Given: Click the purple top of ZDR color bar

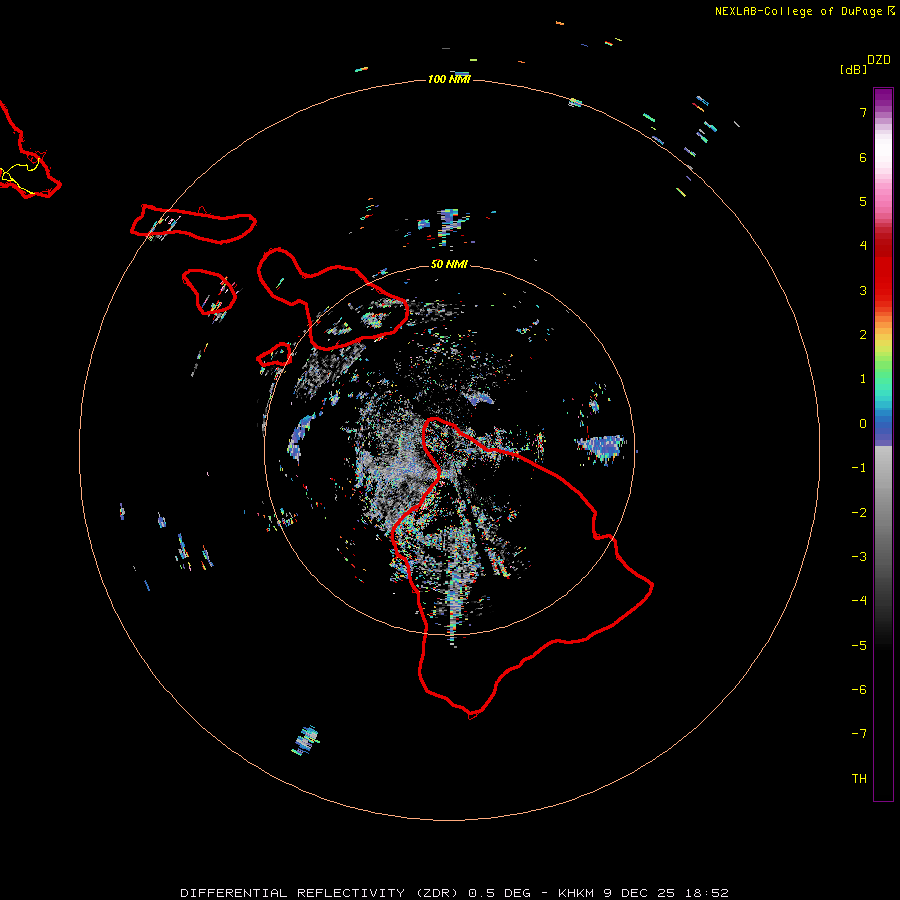Looking at the screenshot, I should pyautogui.click(x=883, y=98).
